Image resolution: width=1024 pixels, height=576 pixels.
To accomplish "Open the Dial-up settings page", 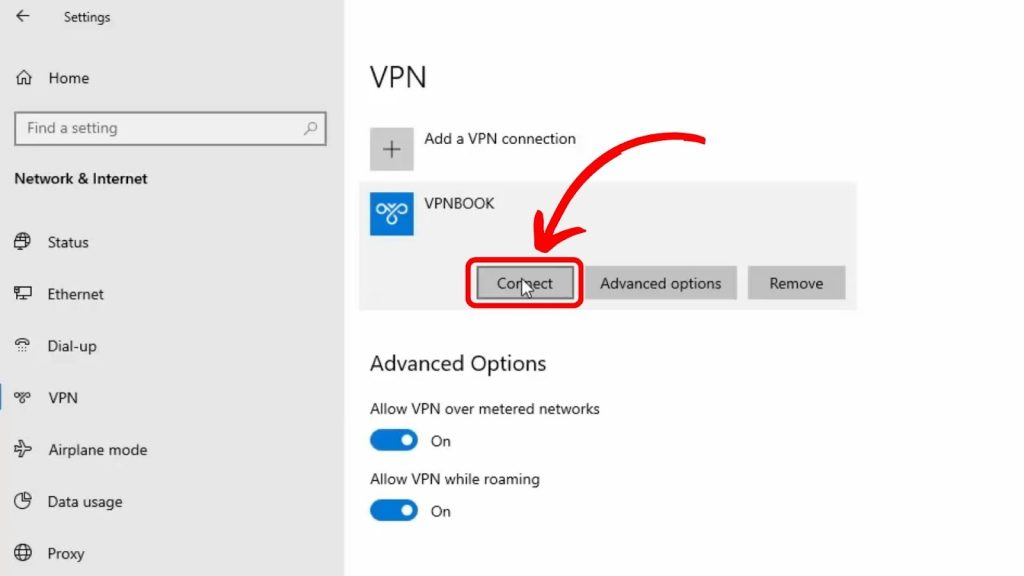I will point(72,345).
